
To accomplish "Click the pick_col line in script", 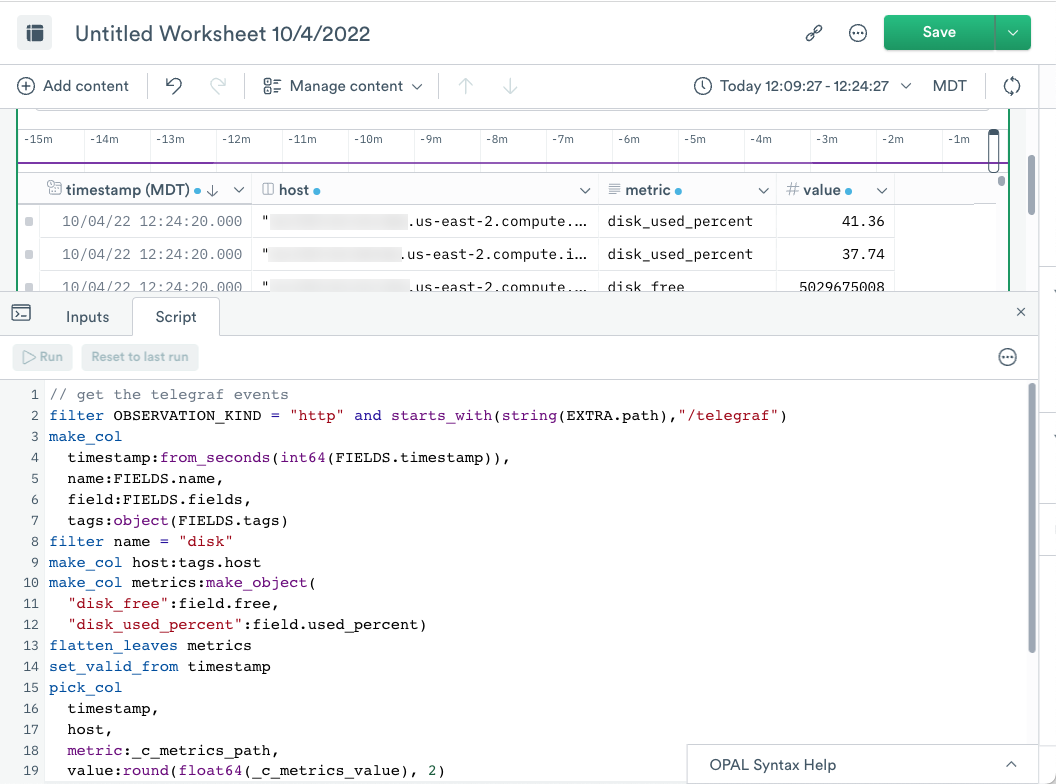I will (86, 688).
